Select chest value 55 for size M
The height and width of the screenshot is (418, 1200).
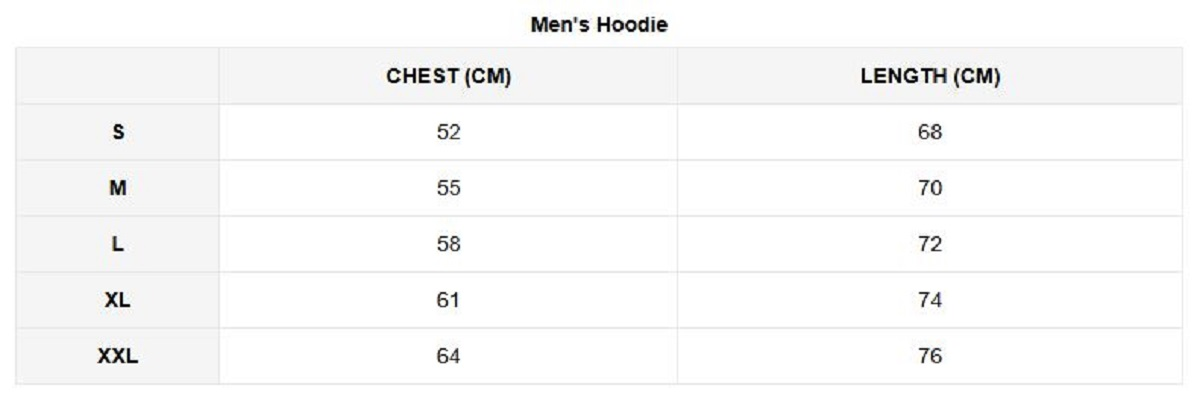[448, 188]
